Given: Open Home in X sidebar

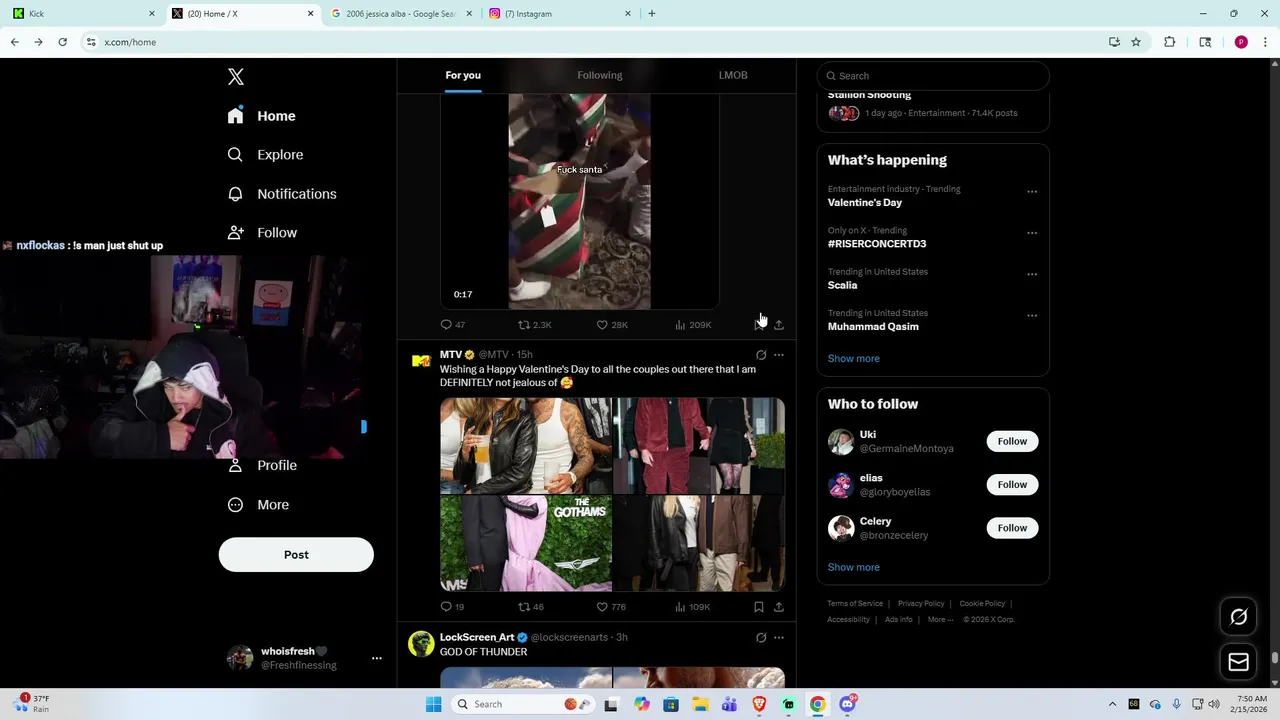Looking at the screenshot, I should (x=261, y=116).
